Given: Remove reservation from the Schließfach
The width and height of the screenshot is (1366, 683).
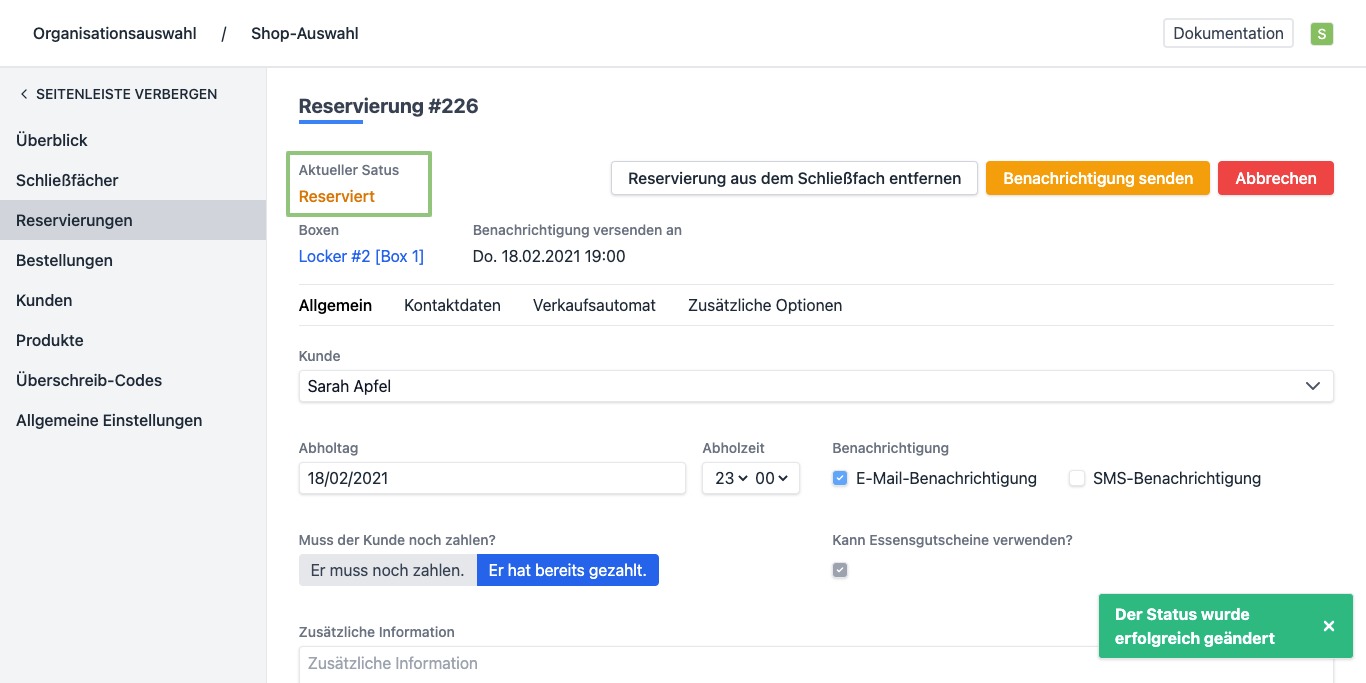Looking at the screenshot, I should coord(794,178).
